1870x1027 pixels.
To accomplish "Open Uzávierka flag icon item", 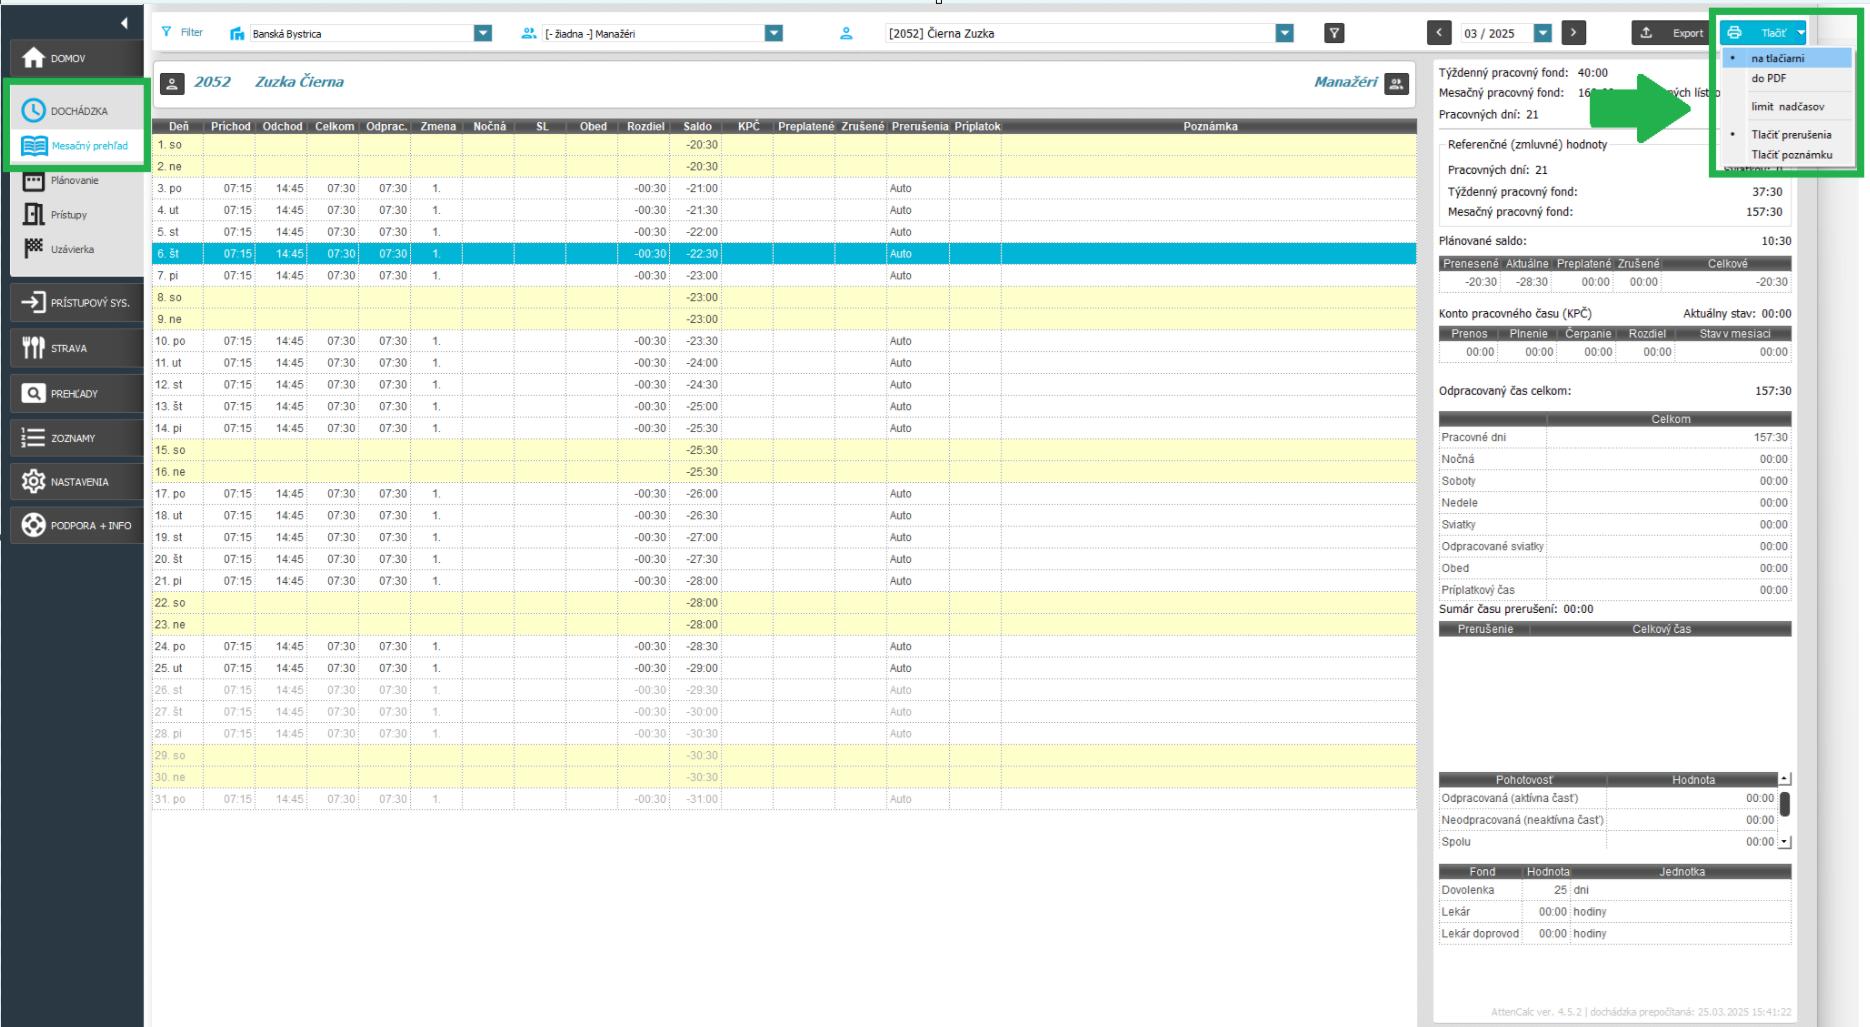I will (x=71, y=249).
